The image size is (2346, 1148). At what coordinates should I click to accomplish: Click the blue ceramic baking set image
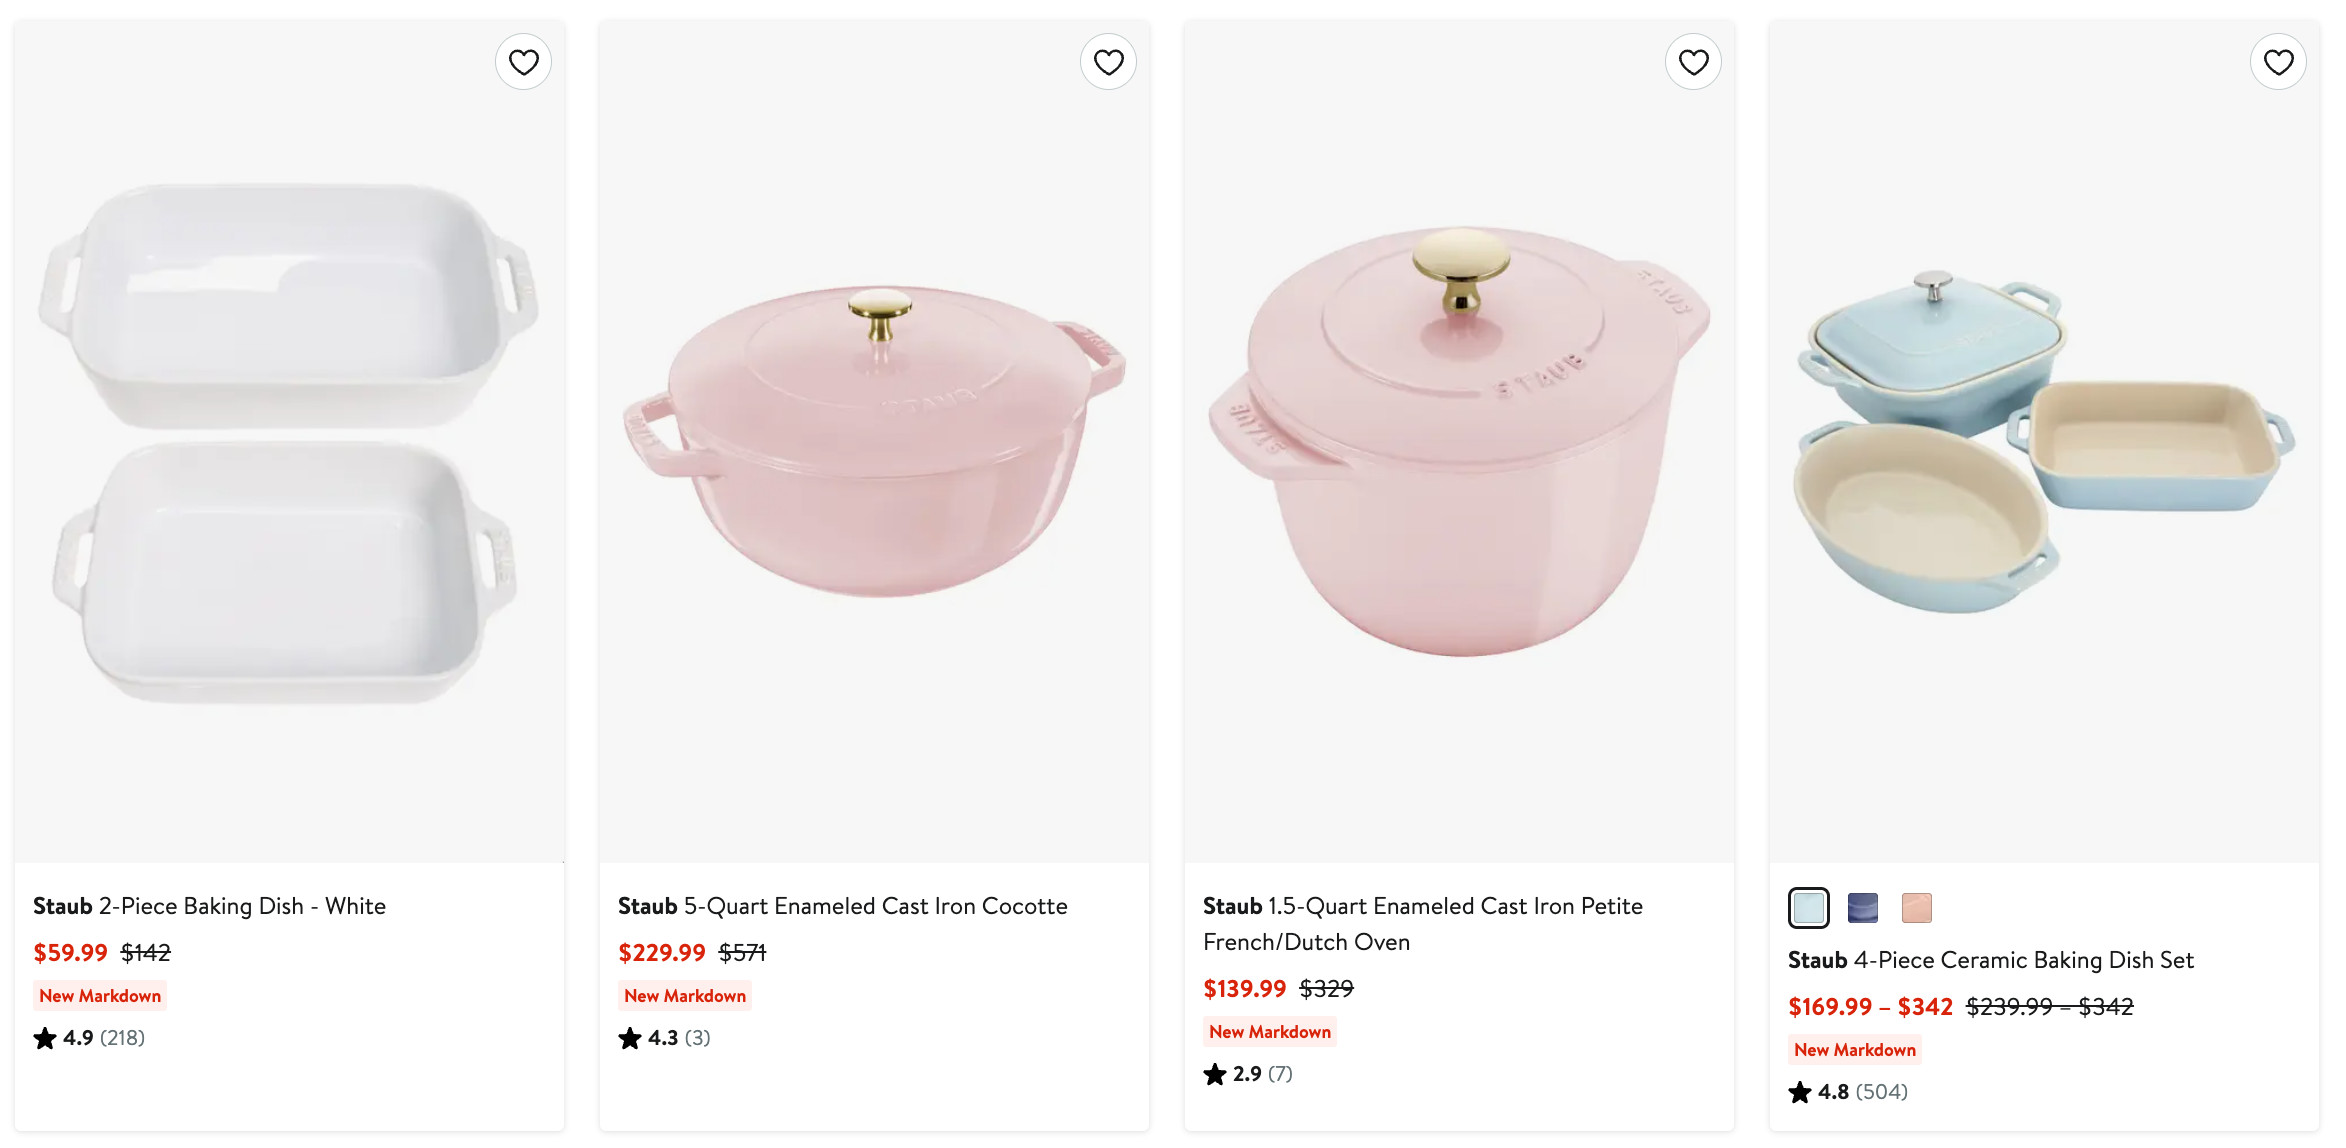click(2044, 442)
